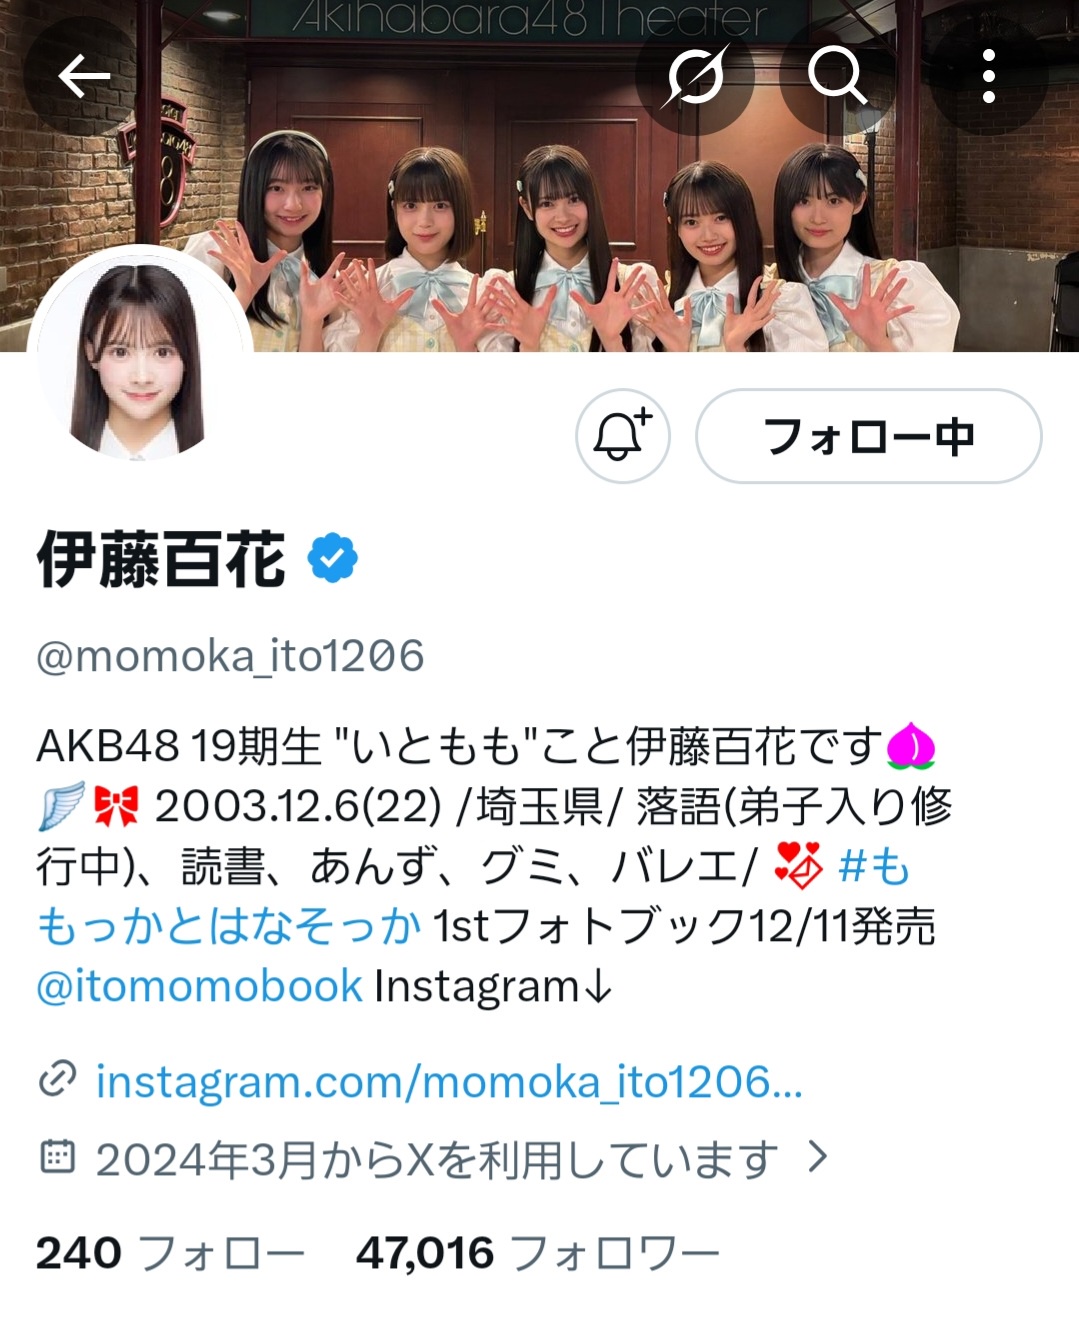The image size is (1079, 1334).
Task: Tap the display name 伊藤百花
Action: tap(161, 558)
